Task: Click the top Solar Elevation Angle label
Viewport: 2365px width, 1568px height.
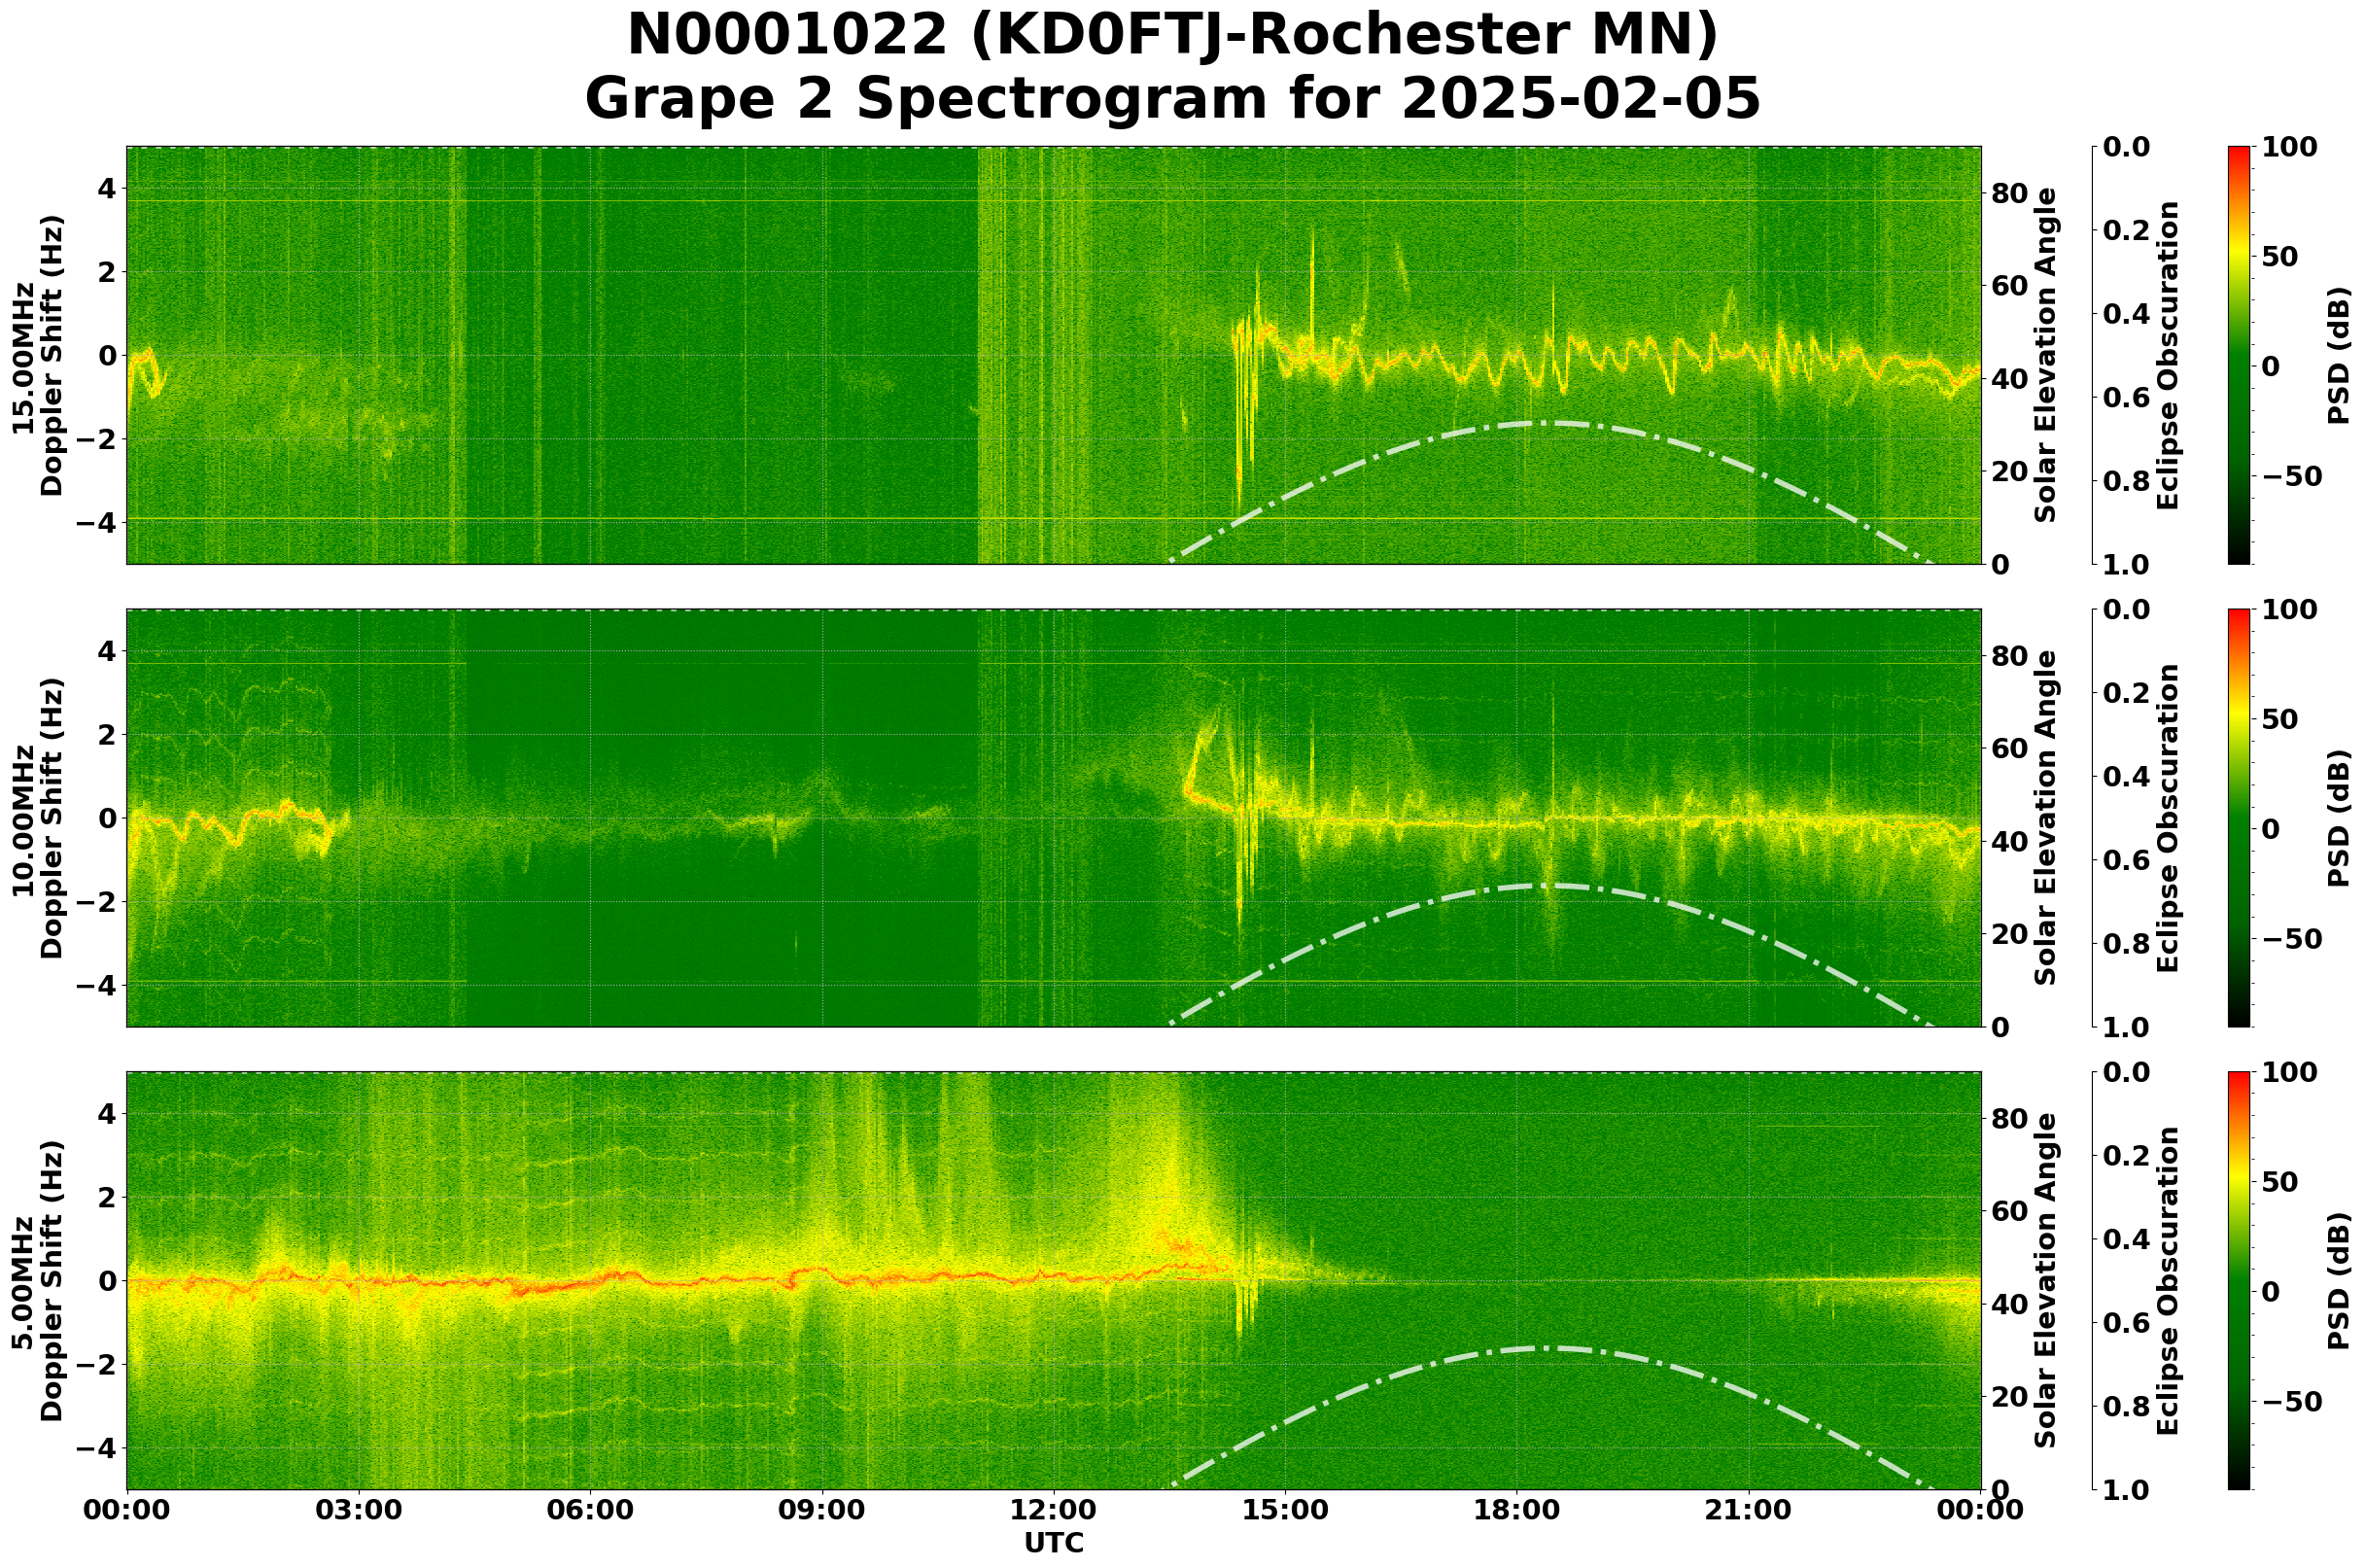Action: pos(2046,356)
